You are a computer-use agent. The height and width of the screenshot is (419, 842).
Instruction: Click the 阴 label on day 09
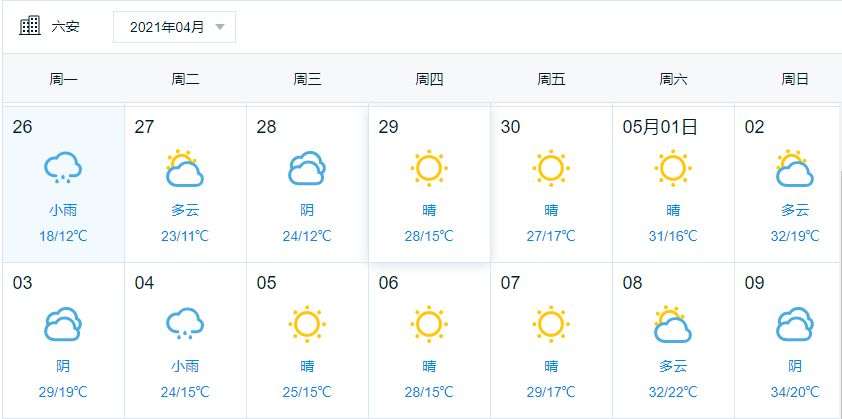point(795,366)
